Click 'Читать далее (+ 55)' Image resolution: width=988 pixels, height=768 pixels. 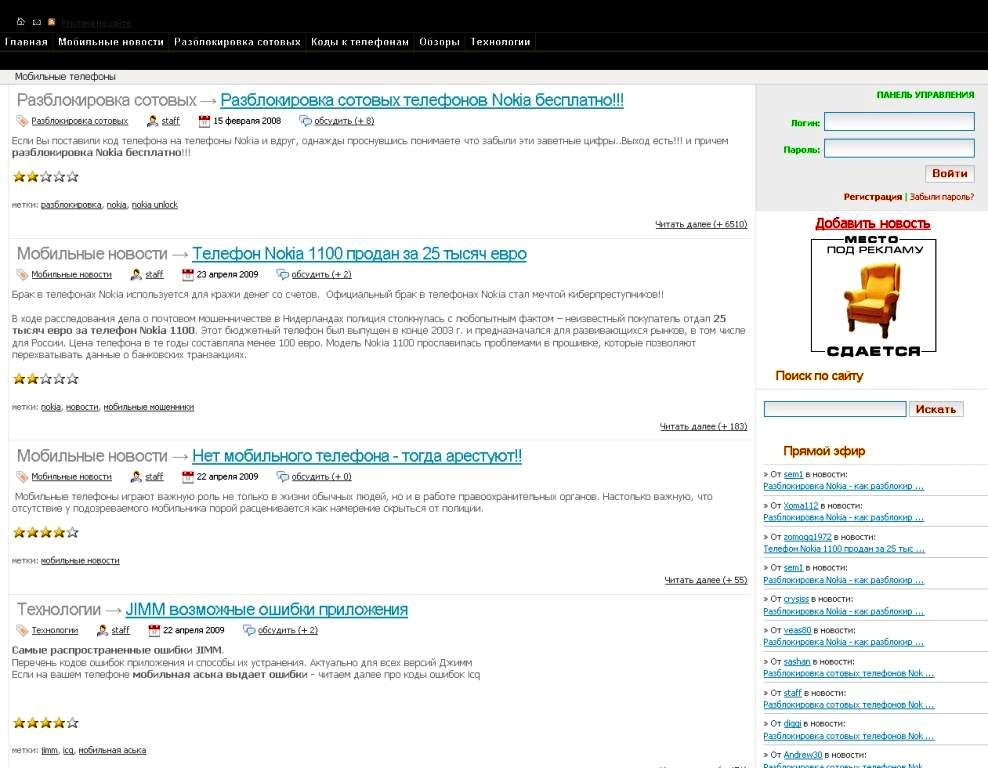click(706, 580)
